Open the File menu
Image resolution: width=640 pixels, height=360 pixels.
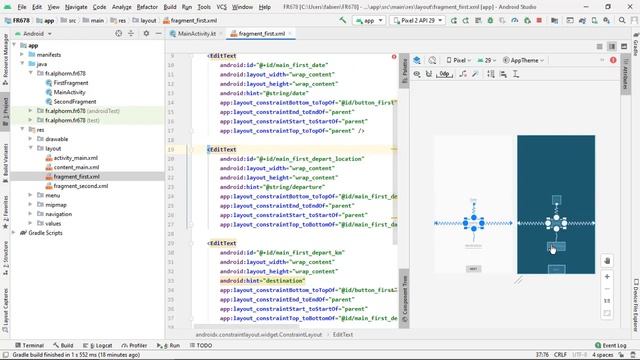click(21, 7)
